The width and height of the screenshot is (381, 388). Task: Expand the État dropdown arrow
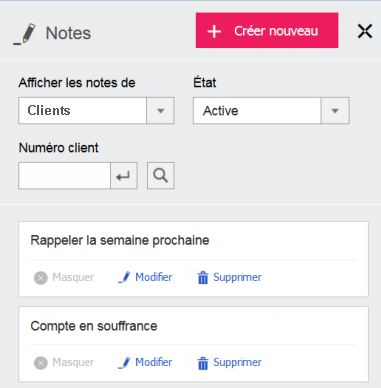pos(335,111)
